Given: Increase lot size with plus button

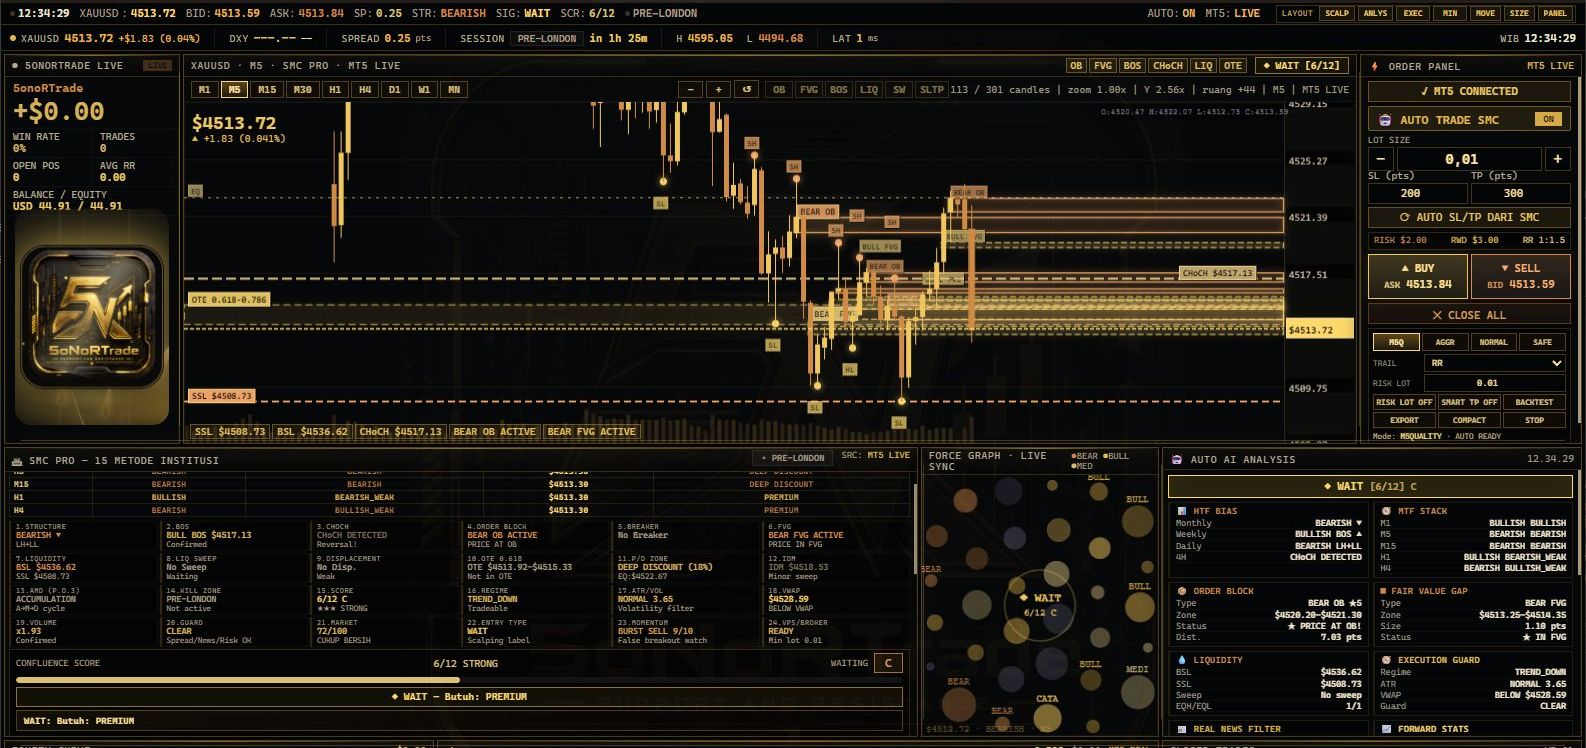Looking at the screenshot, I should click(x=1557, y=159).
